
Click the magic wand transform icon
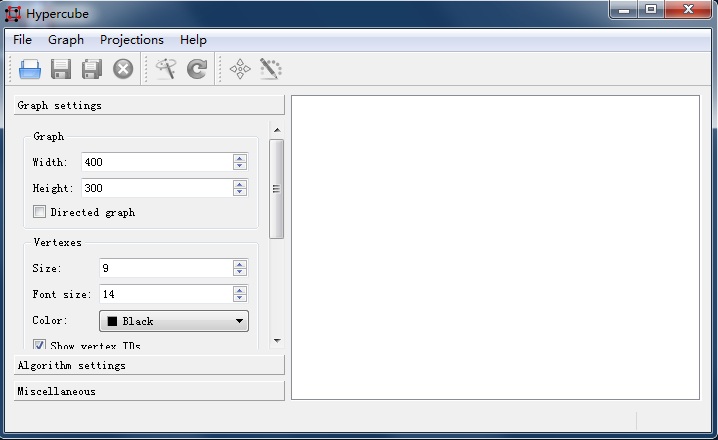(x=166, y=69)
